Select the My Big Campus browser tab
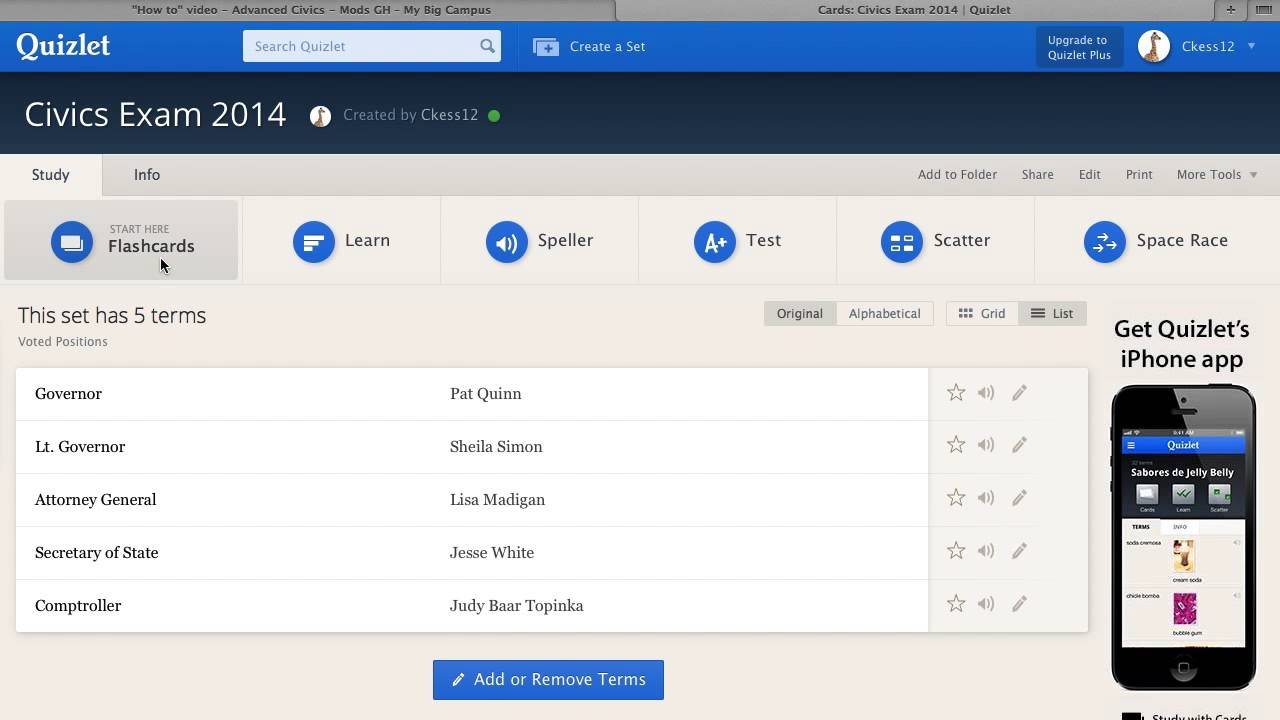 (311, 10)
